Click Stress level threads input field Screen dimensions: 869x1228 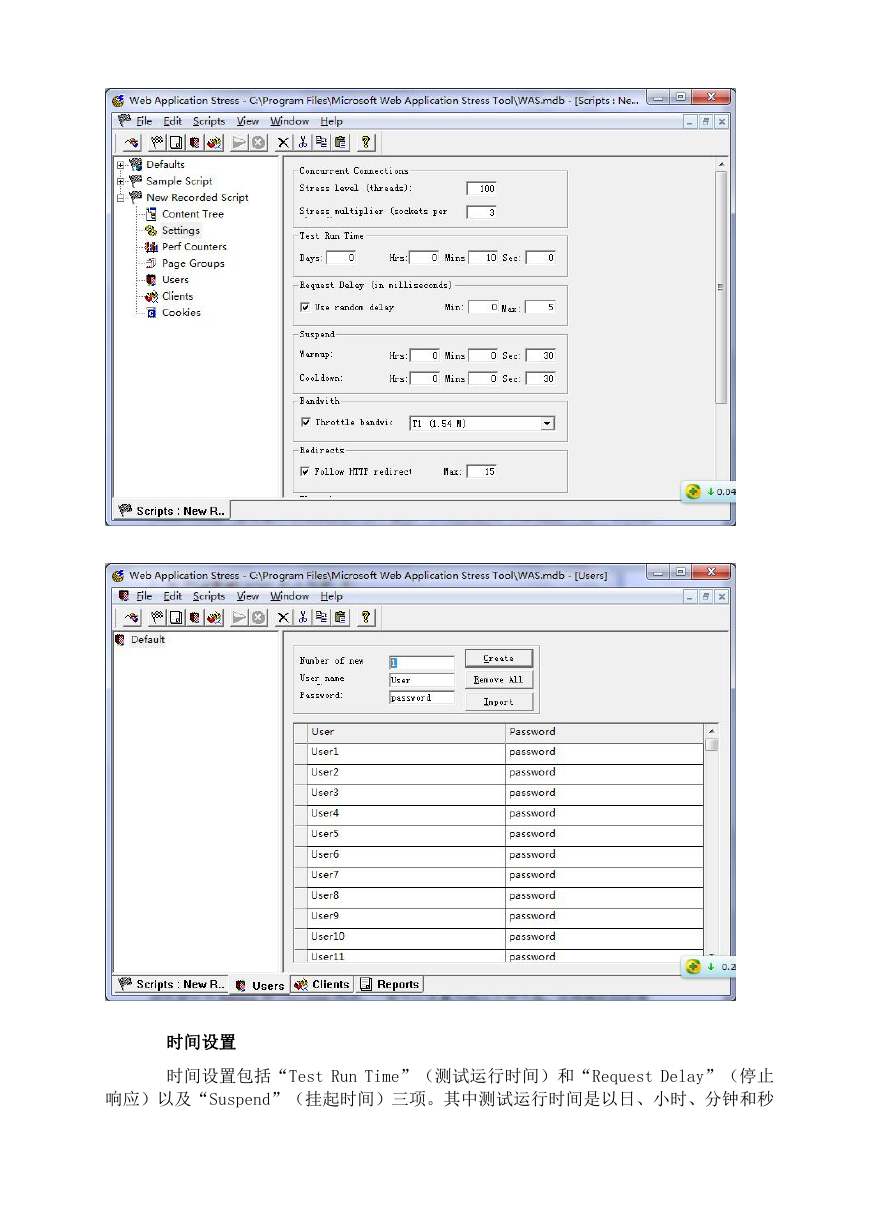pos(481,188)
